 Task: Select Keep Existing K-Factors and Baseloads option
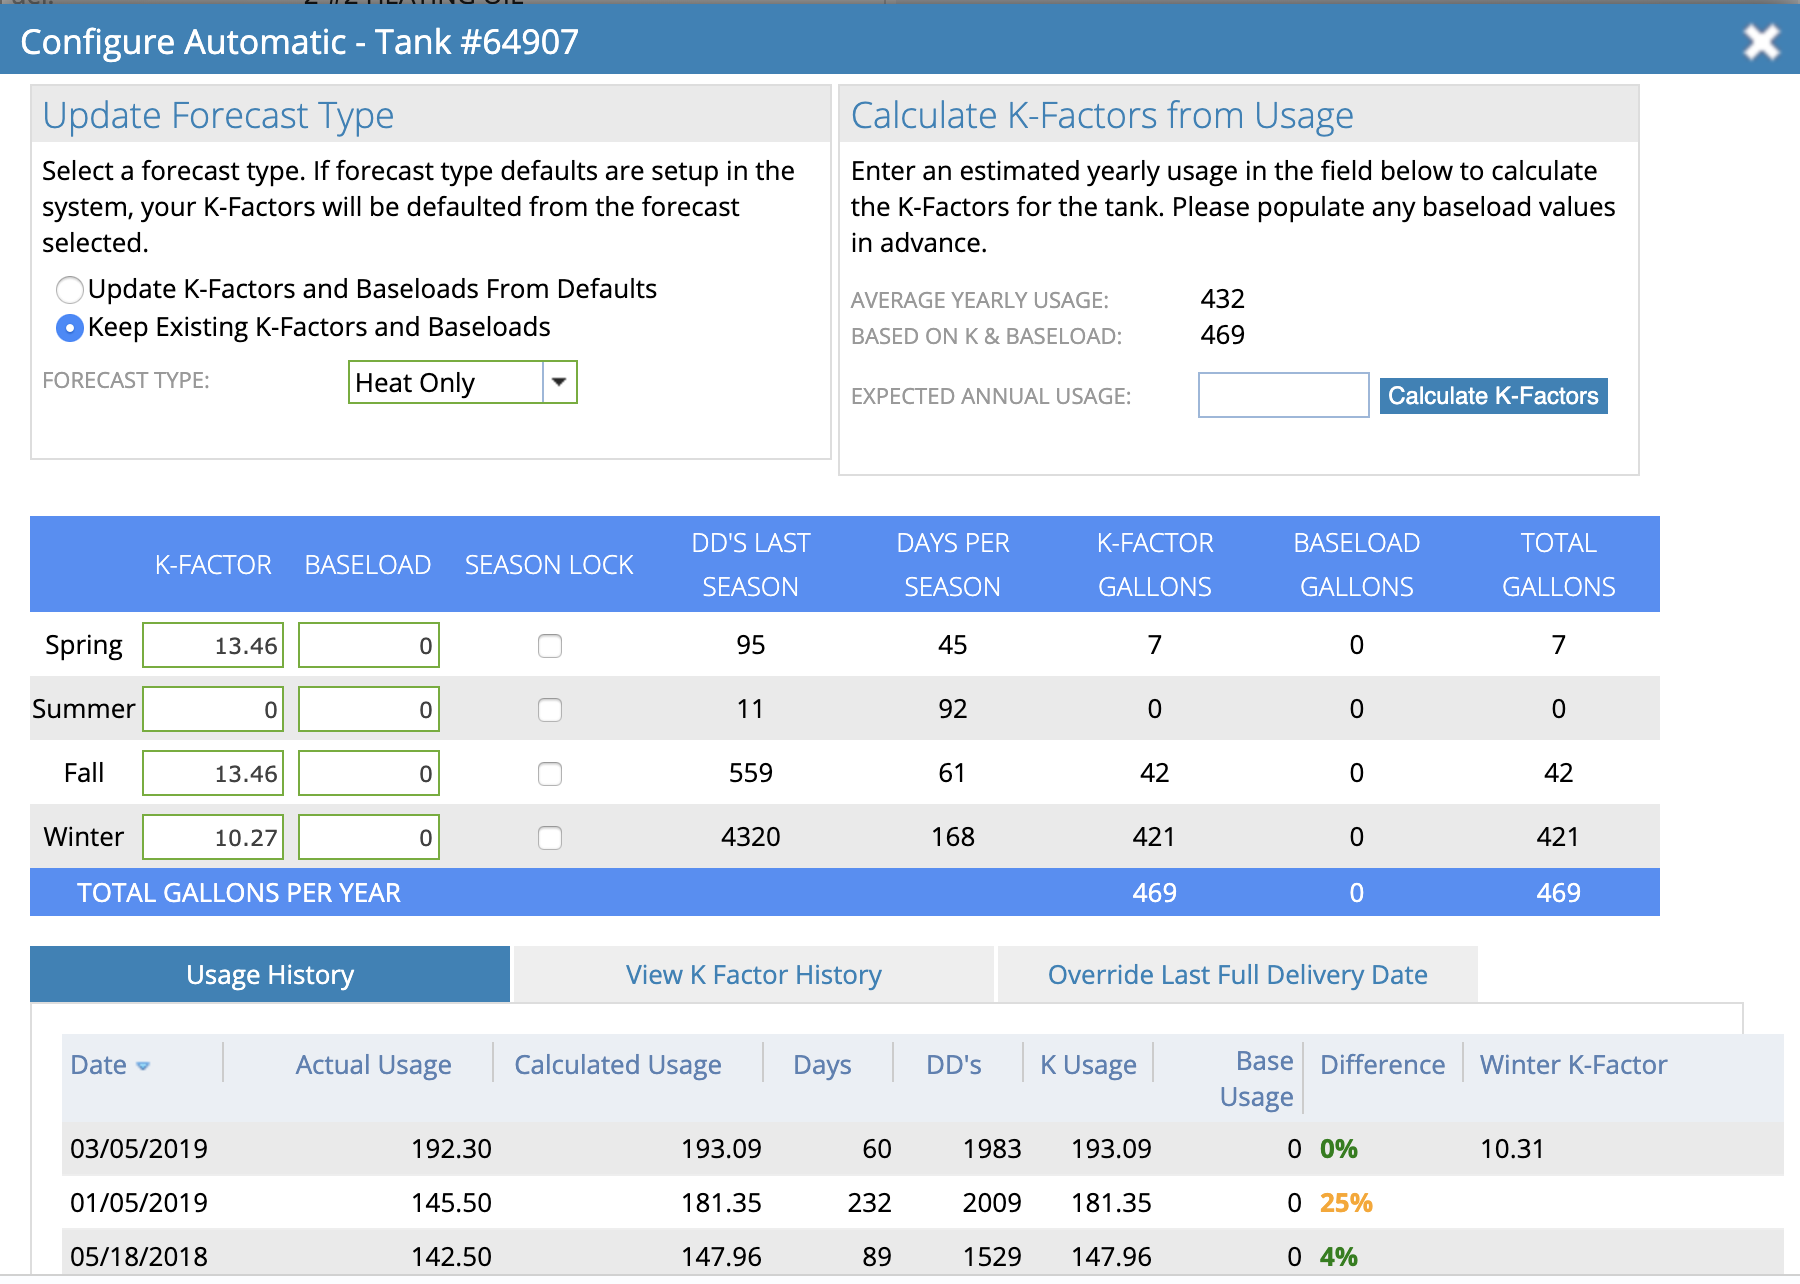click(x=70, y=328)
